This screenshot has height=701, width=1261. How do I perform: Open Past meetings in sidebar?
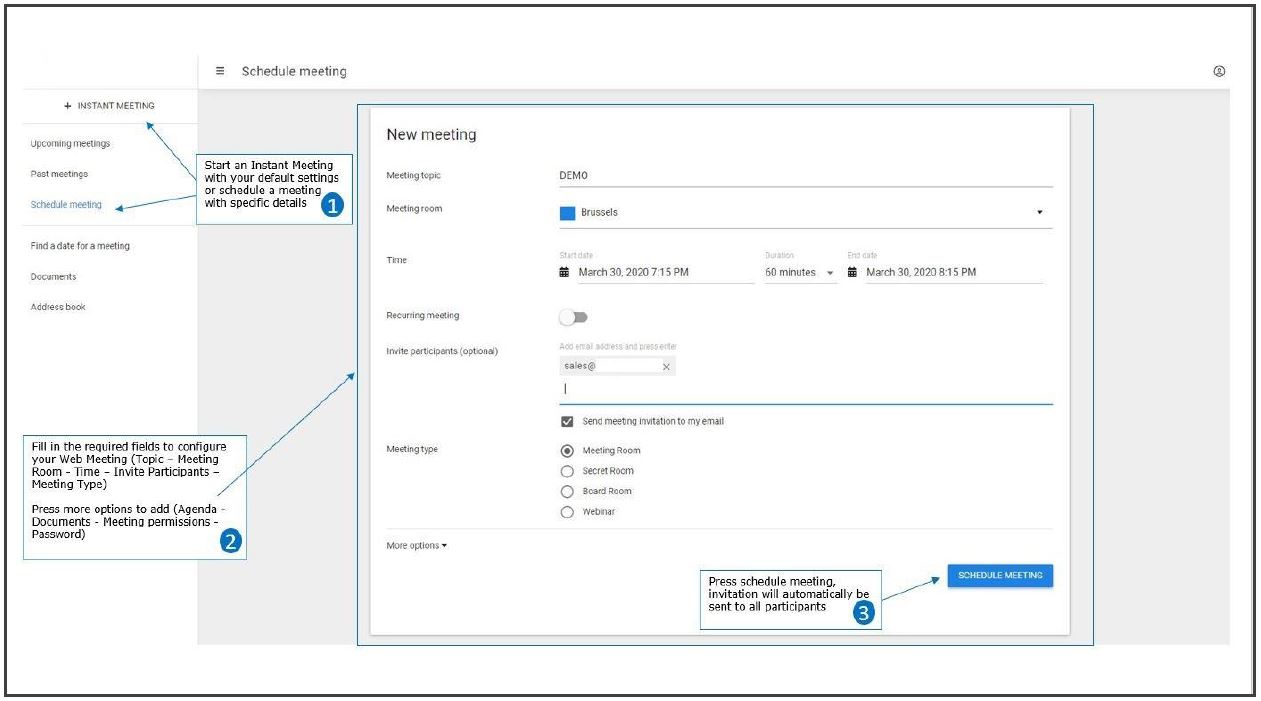click(59, 174)
